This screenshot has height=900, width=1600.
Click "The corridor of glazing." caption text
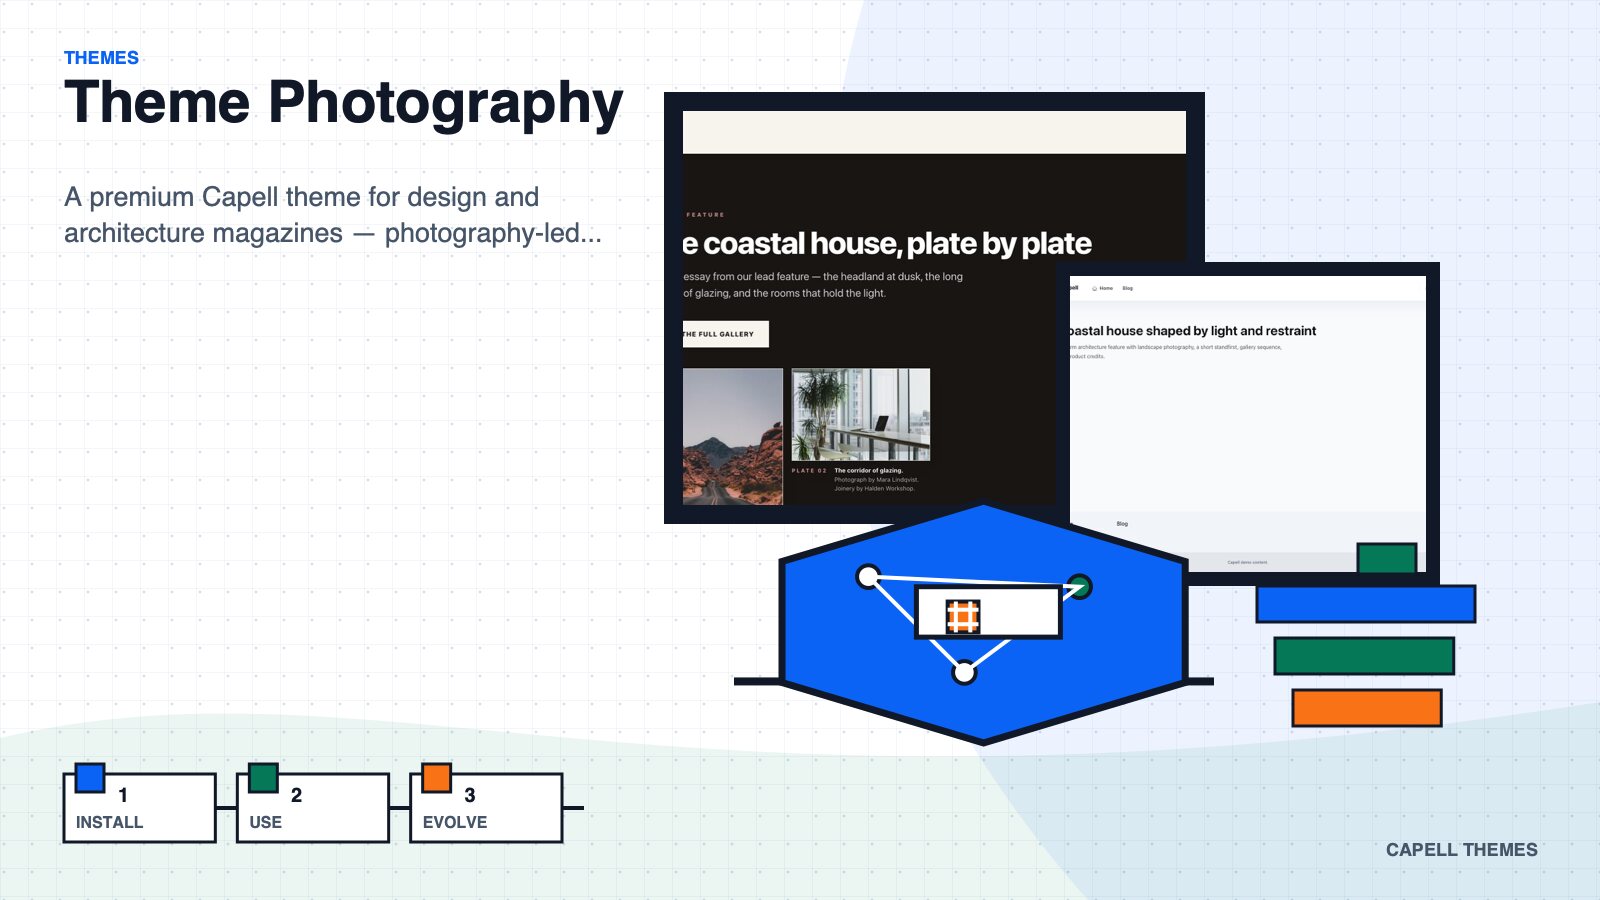[868, 470]
